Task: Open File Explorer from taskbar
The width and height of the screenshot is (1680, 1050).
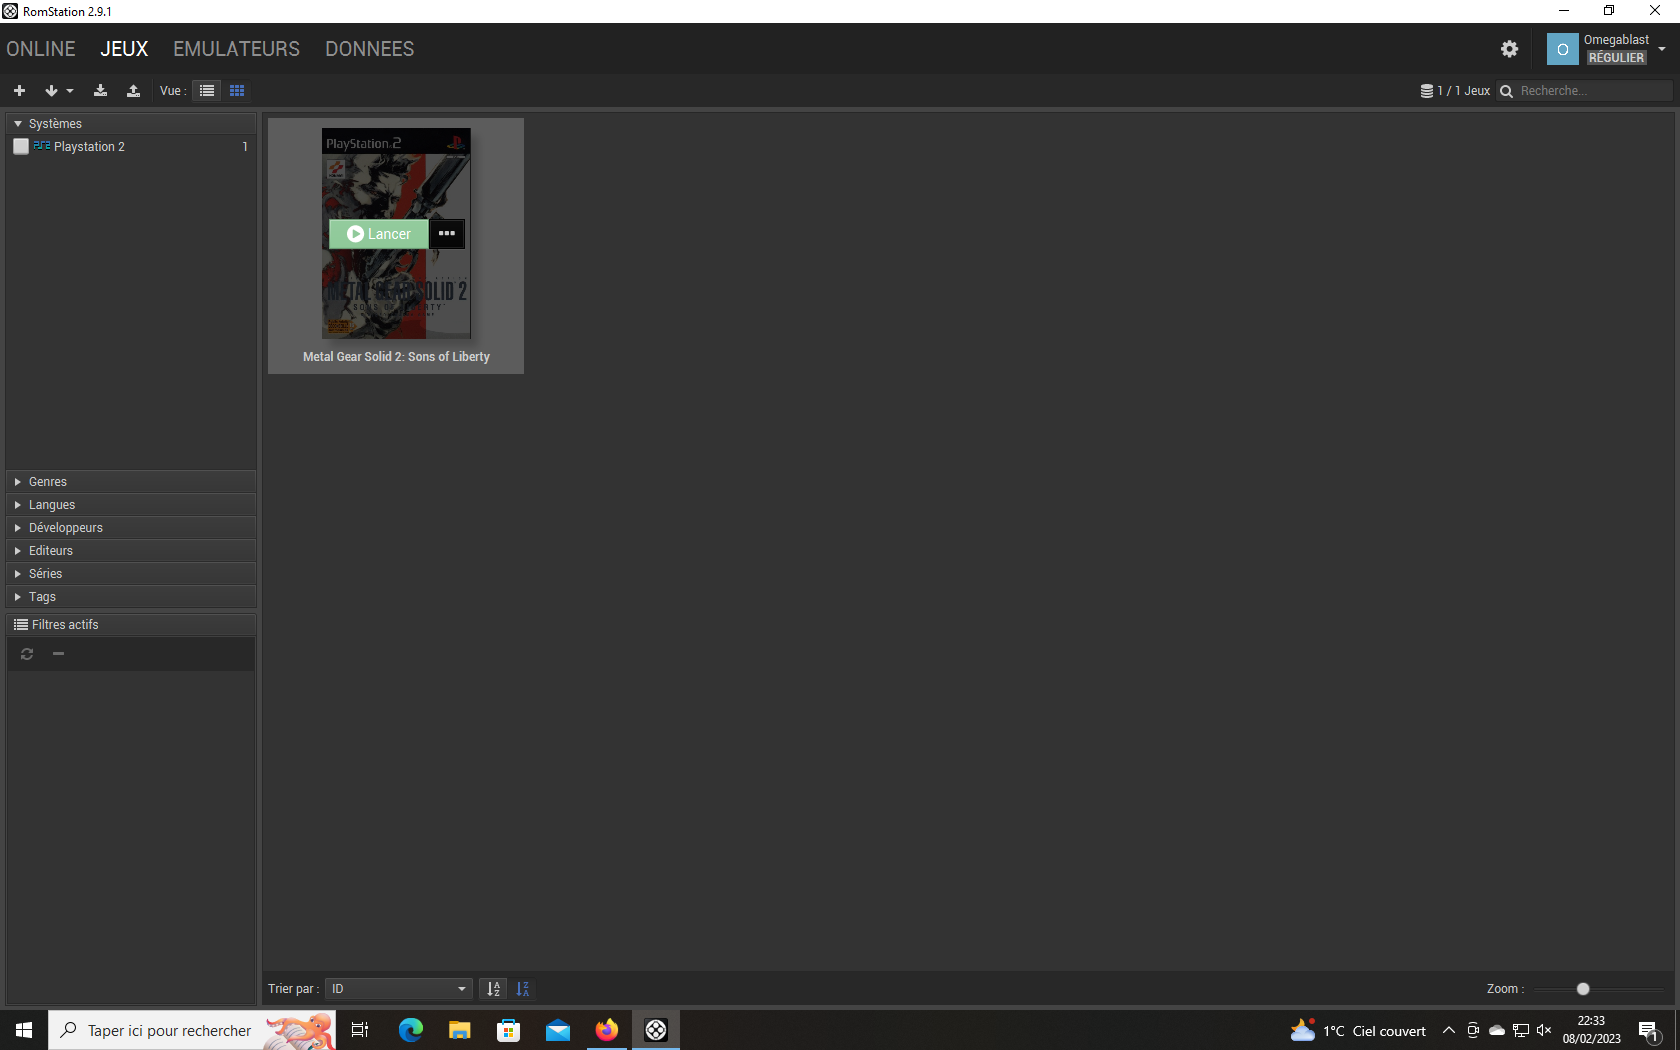Action: pos(460,1030)
